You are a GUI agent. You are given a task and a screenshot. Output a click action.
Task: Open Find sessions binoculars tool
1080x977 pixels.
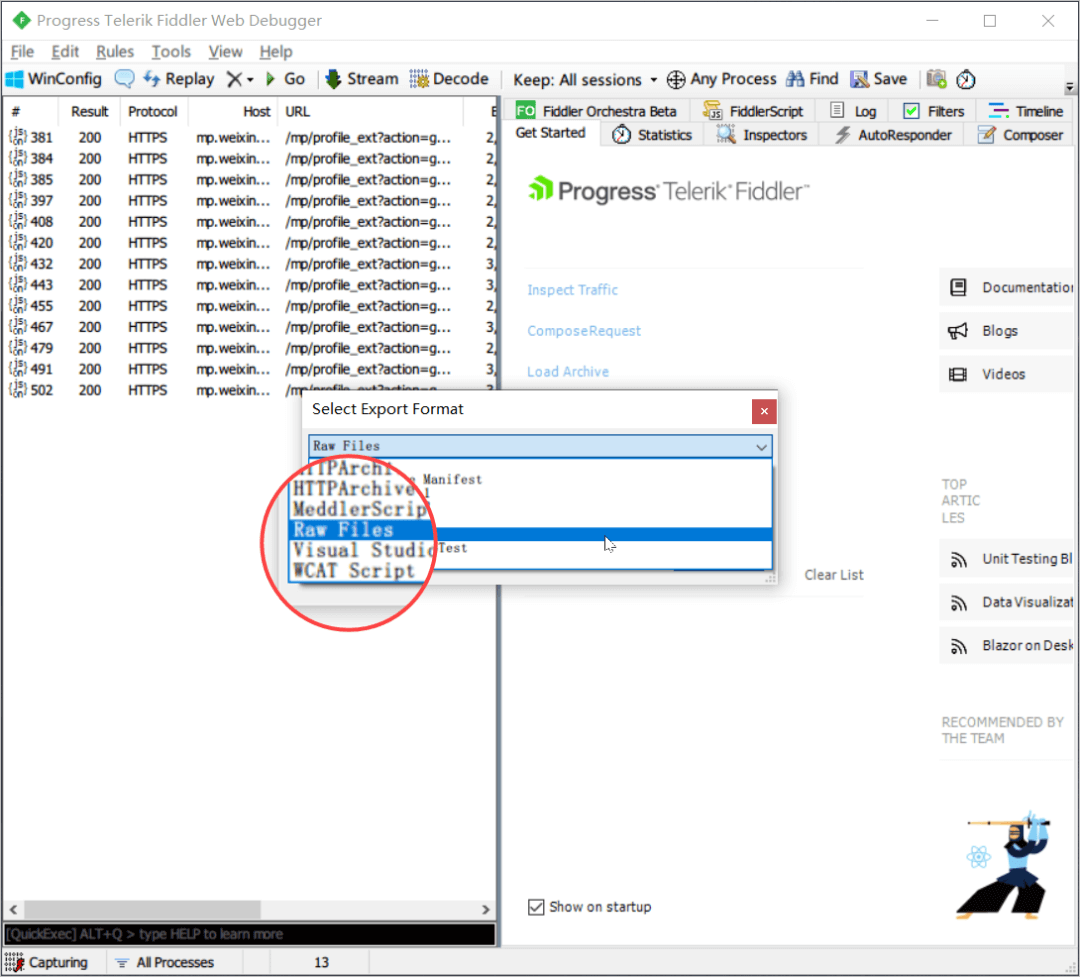click(812, 79)
